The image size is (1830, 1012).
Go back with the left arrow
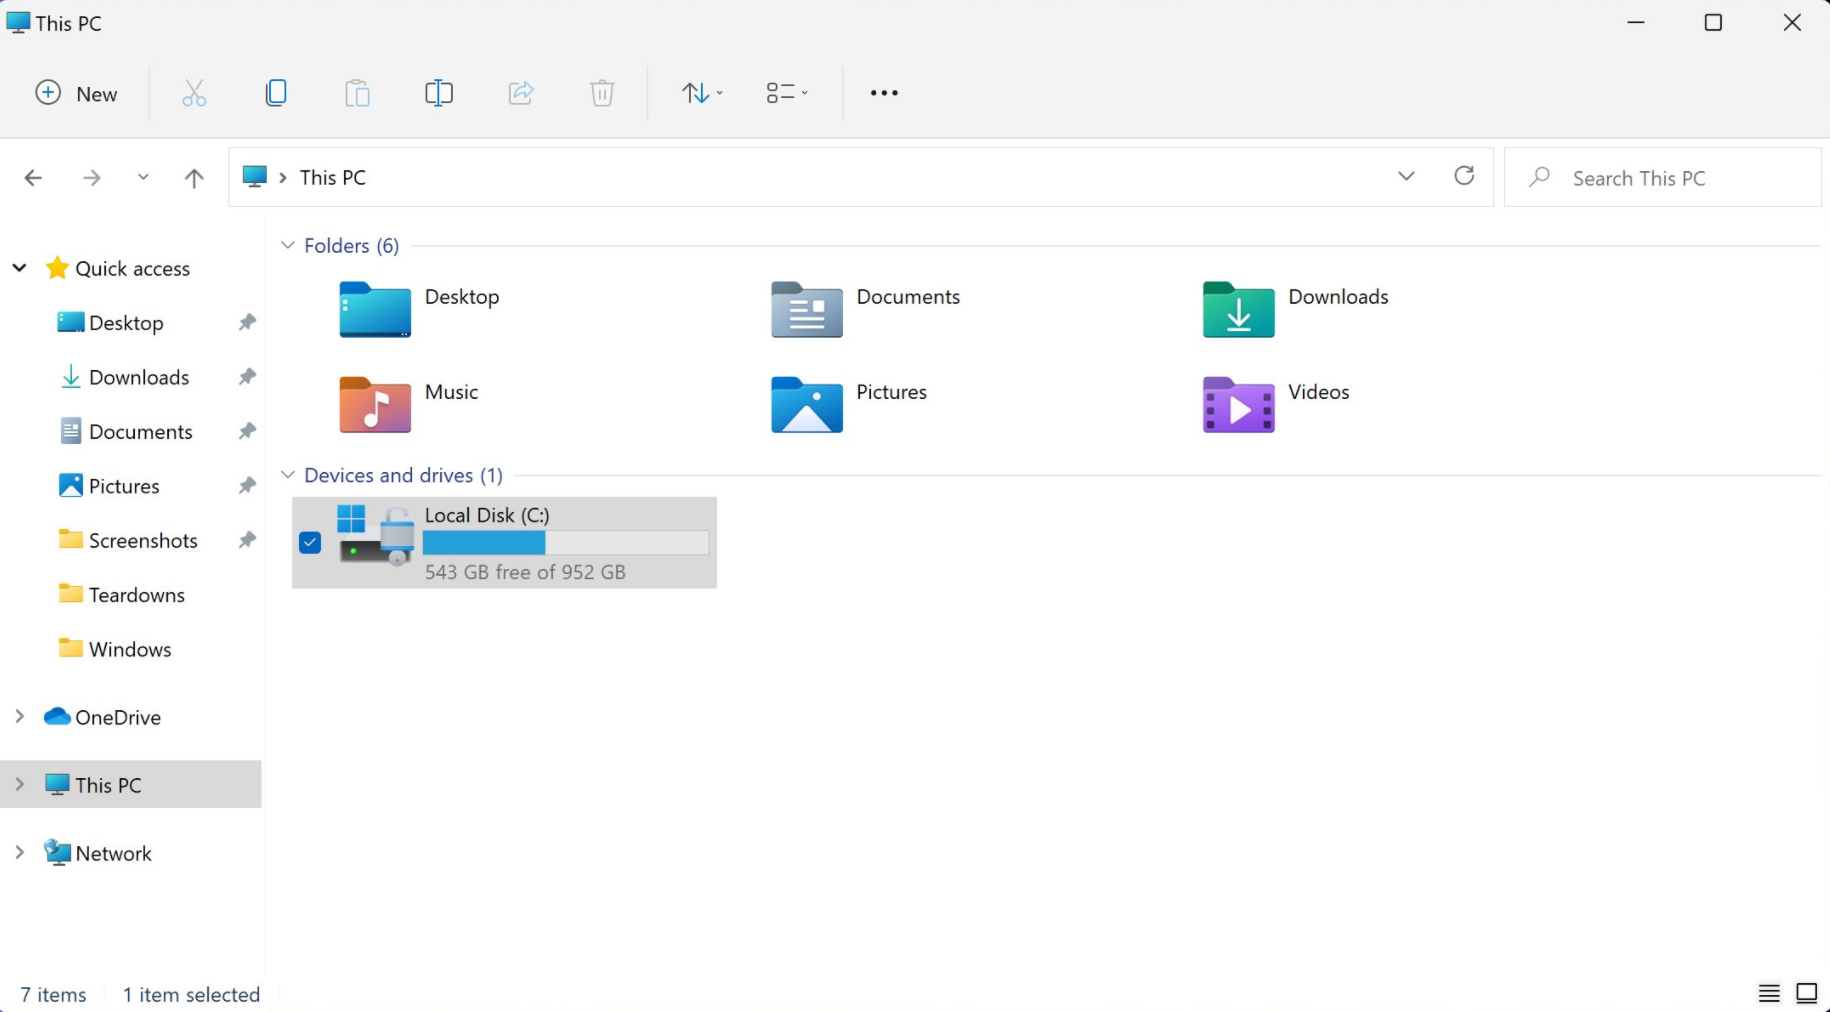[x=33, y=178]
